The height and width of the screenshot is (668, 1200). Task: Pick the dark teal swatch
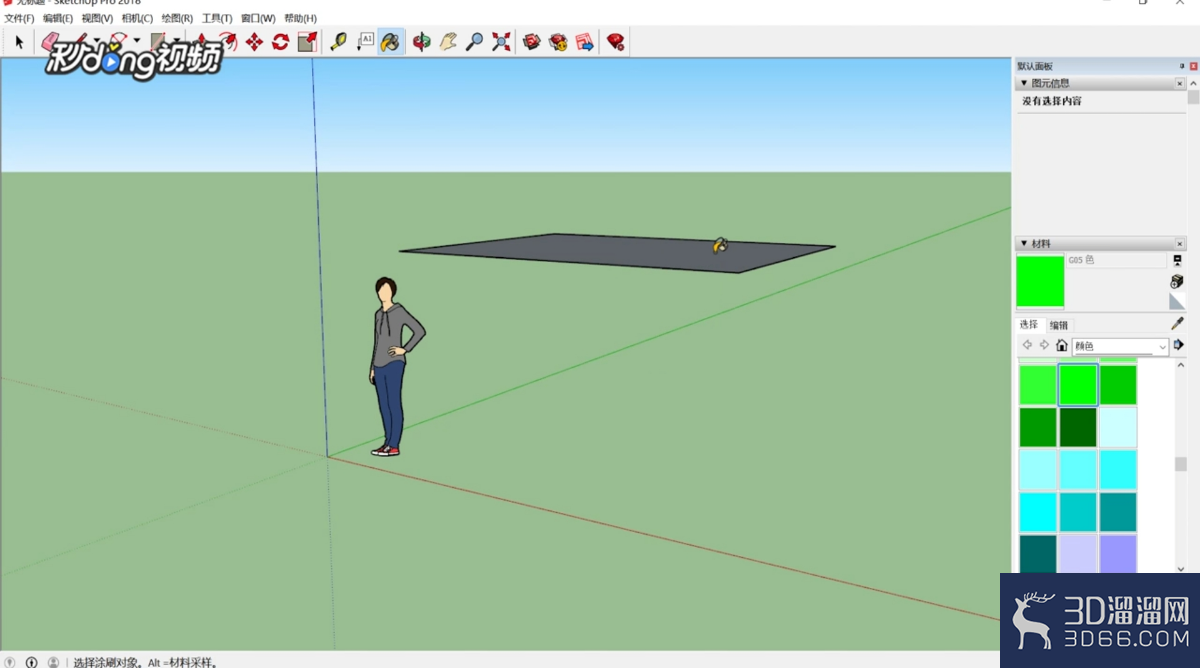click(1038, 554)
